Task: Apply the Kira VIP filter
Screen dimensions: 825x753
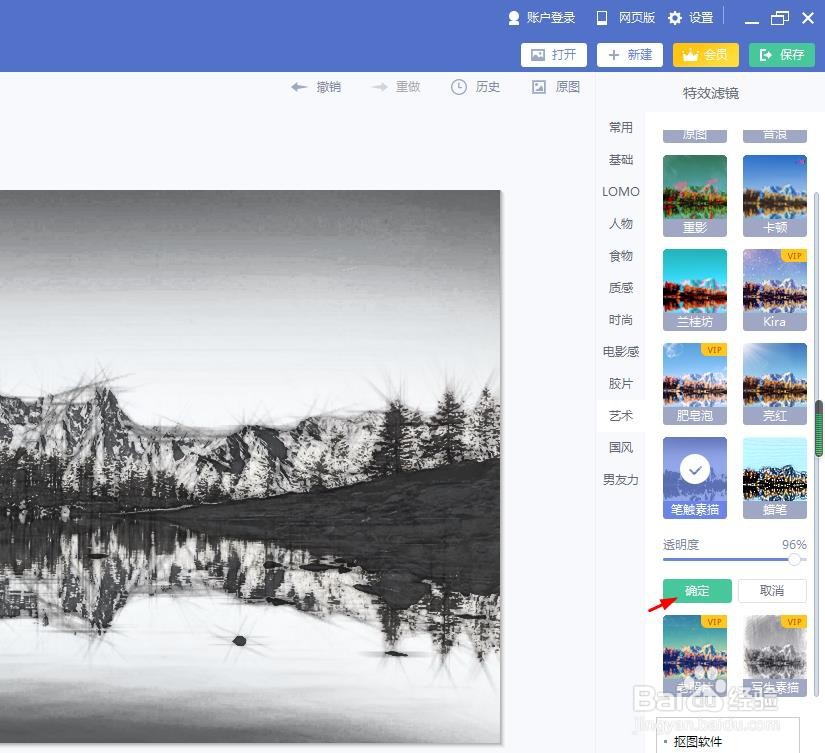Action: 774,289
